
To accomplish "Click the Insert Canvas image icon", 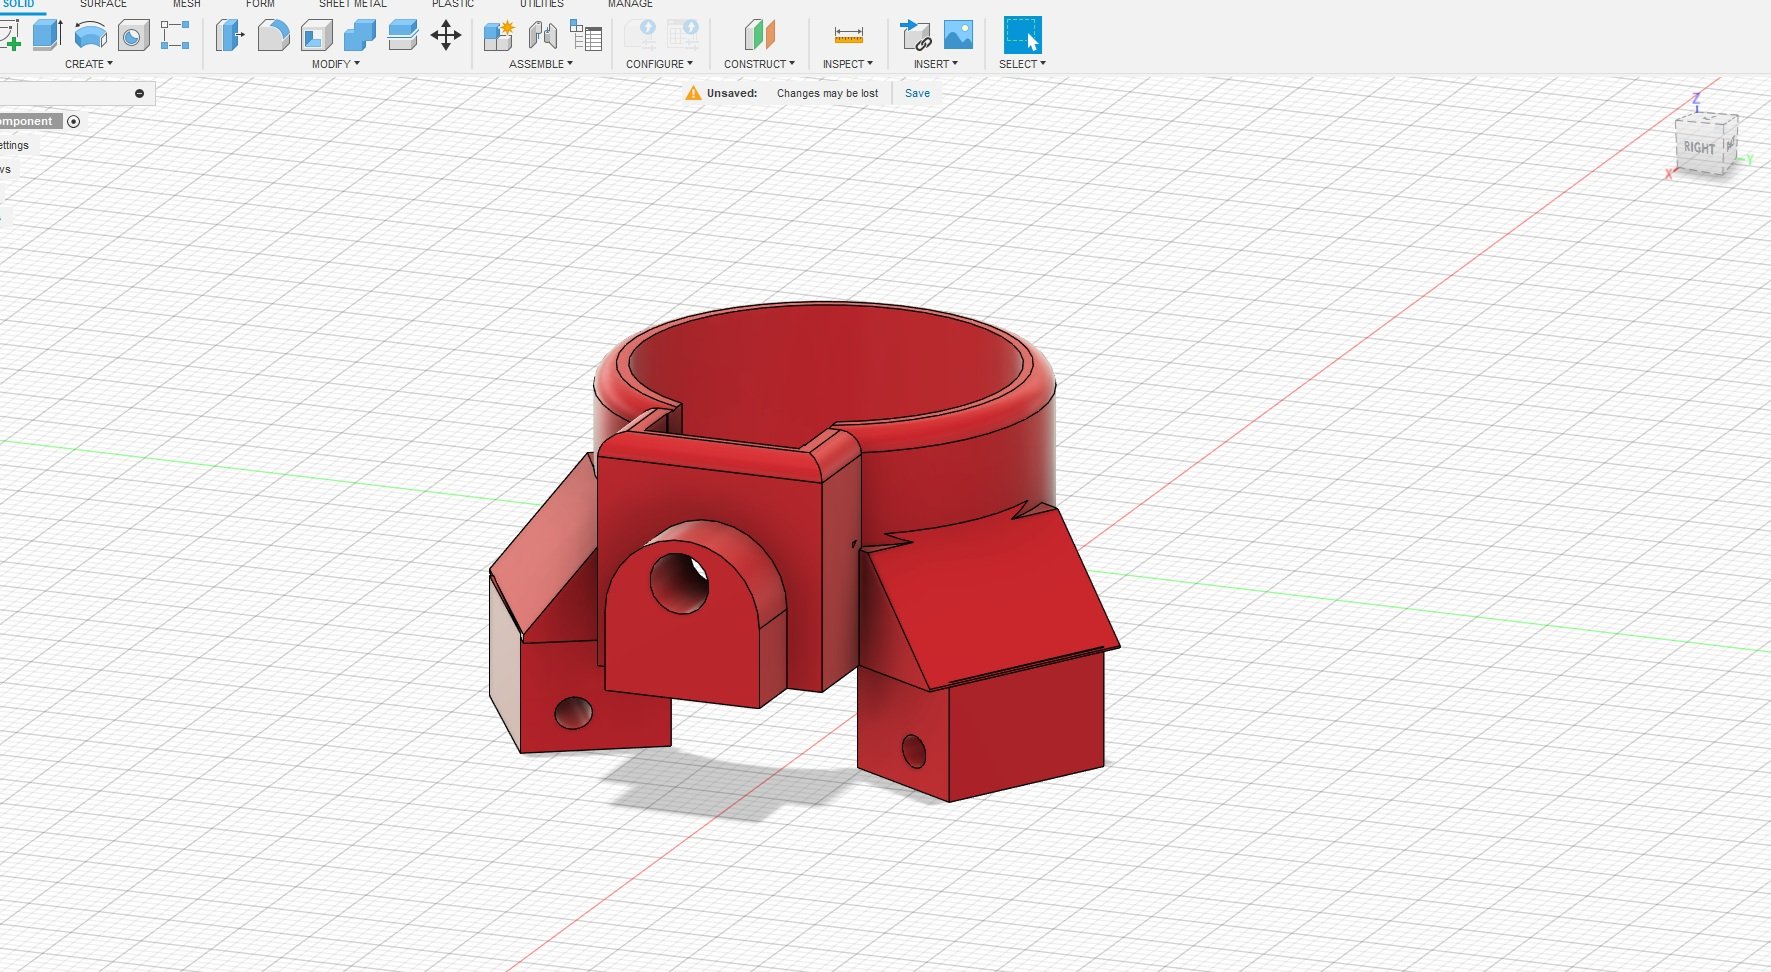I will coord(958,36).
